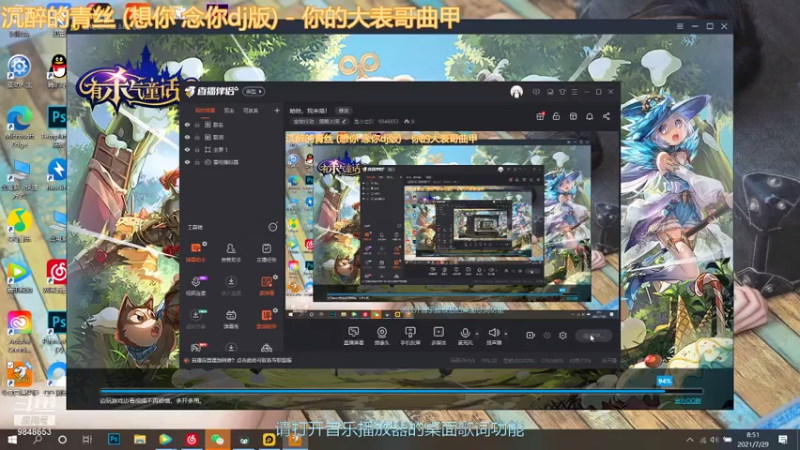Open WeChat from the Windows taskbar
This screenshot has width=800, height=450.
pyautogui.click(x=217, y=439)
